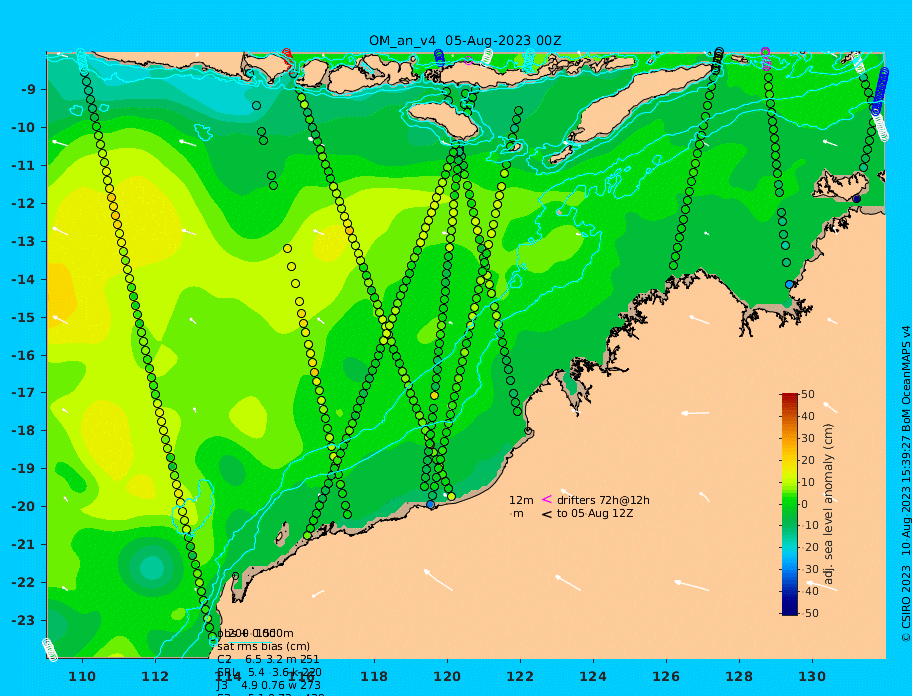
Task: Click the colorbar tick label 40
Action: click(x=808, y=416)
